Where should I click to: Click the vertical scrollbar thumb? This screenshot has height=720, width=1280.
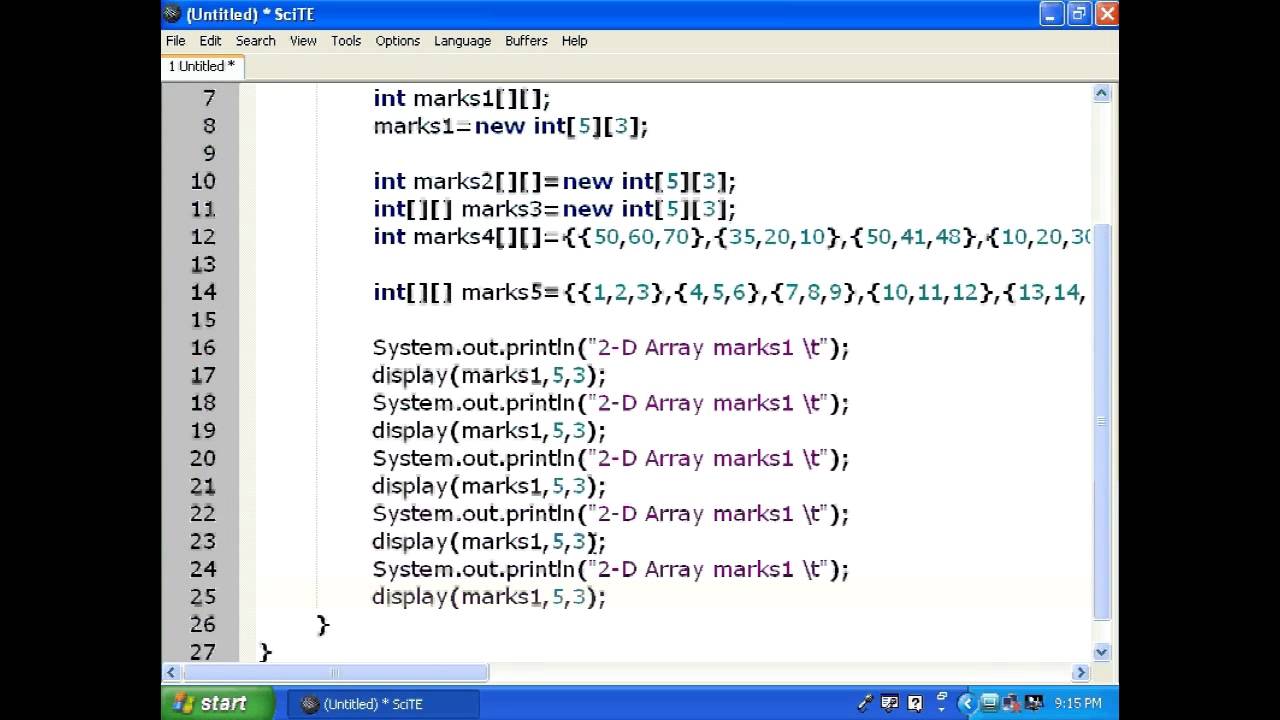pos(1101,422)
